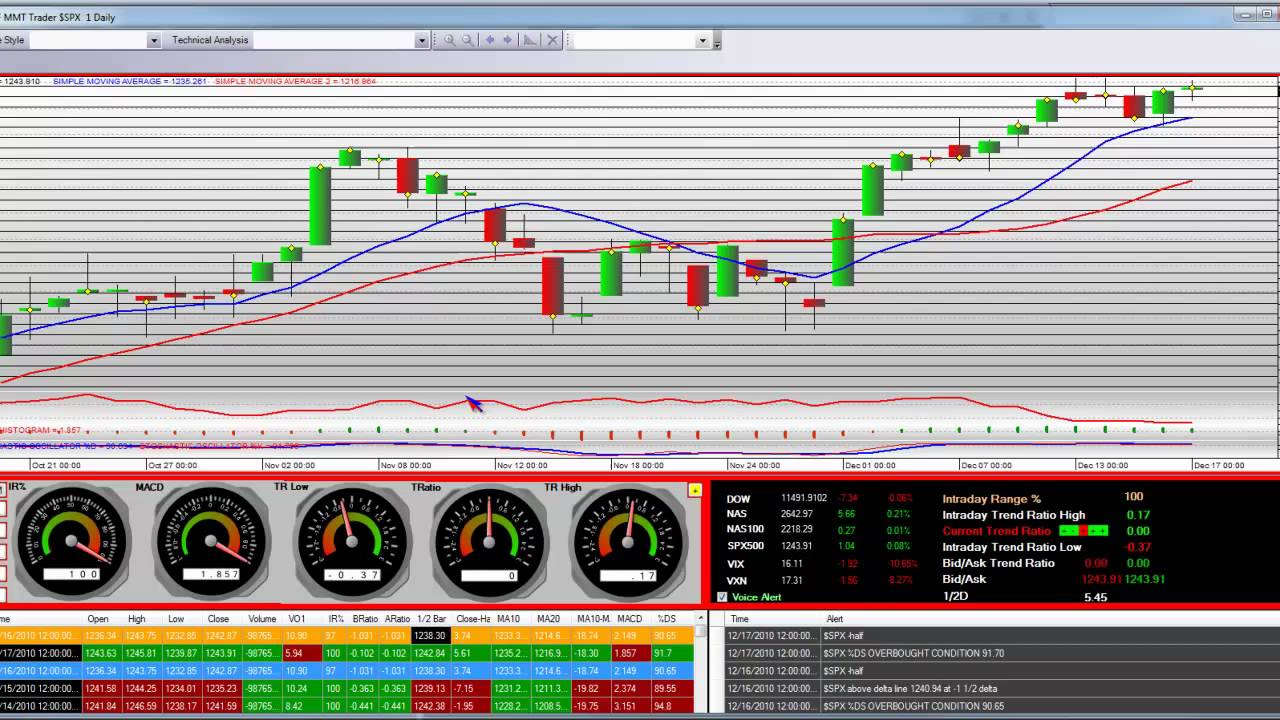
Task: Click the TR Low gauge readout -0.37
Action: tap(351, 575)
